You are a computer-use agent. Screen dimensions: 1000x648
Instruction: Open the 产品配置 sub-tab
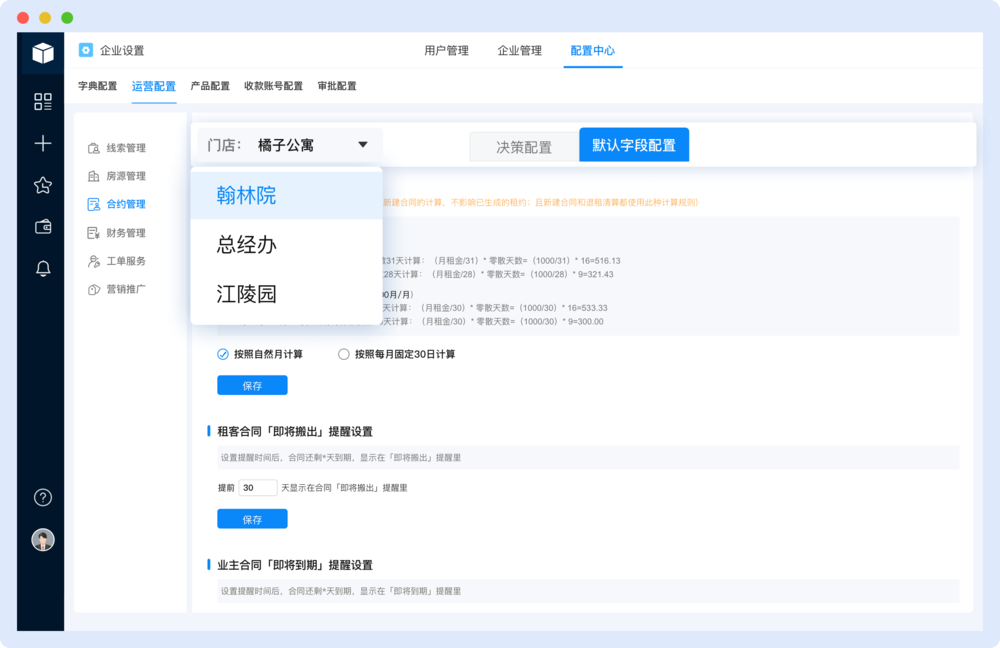[x=210, y=86]
